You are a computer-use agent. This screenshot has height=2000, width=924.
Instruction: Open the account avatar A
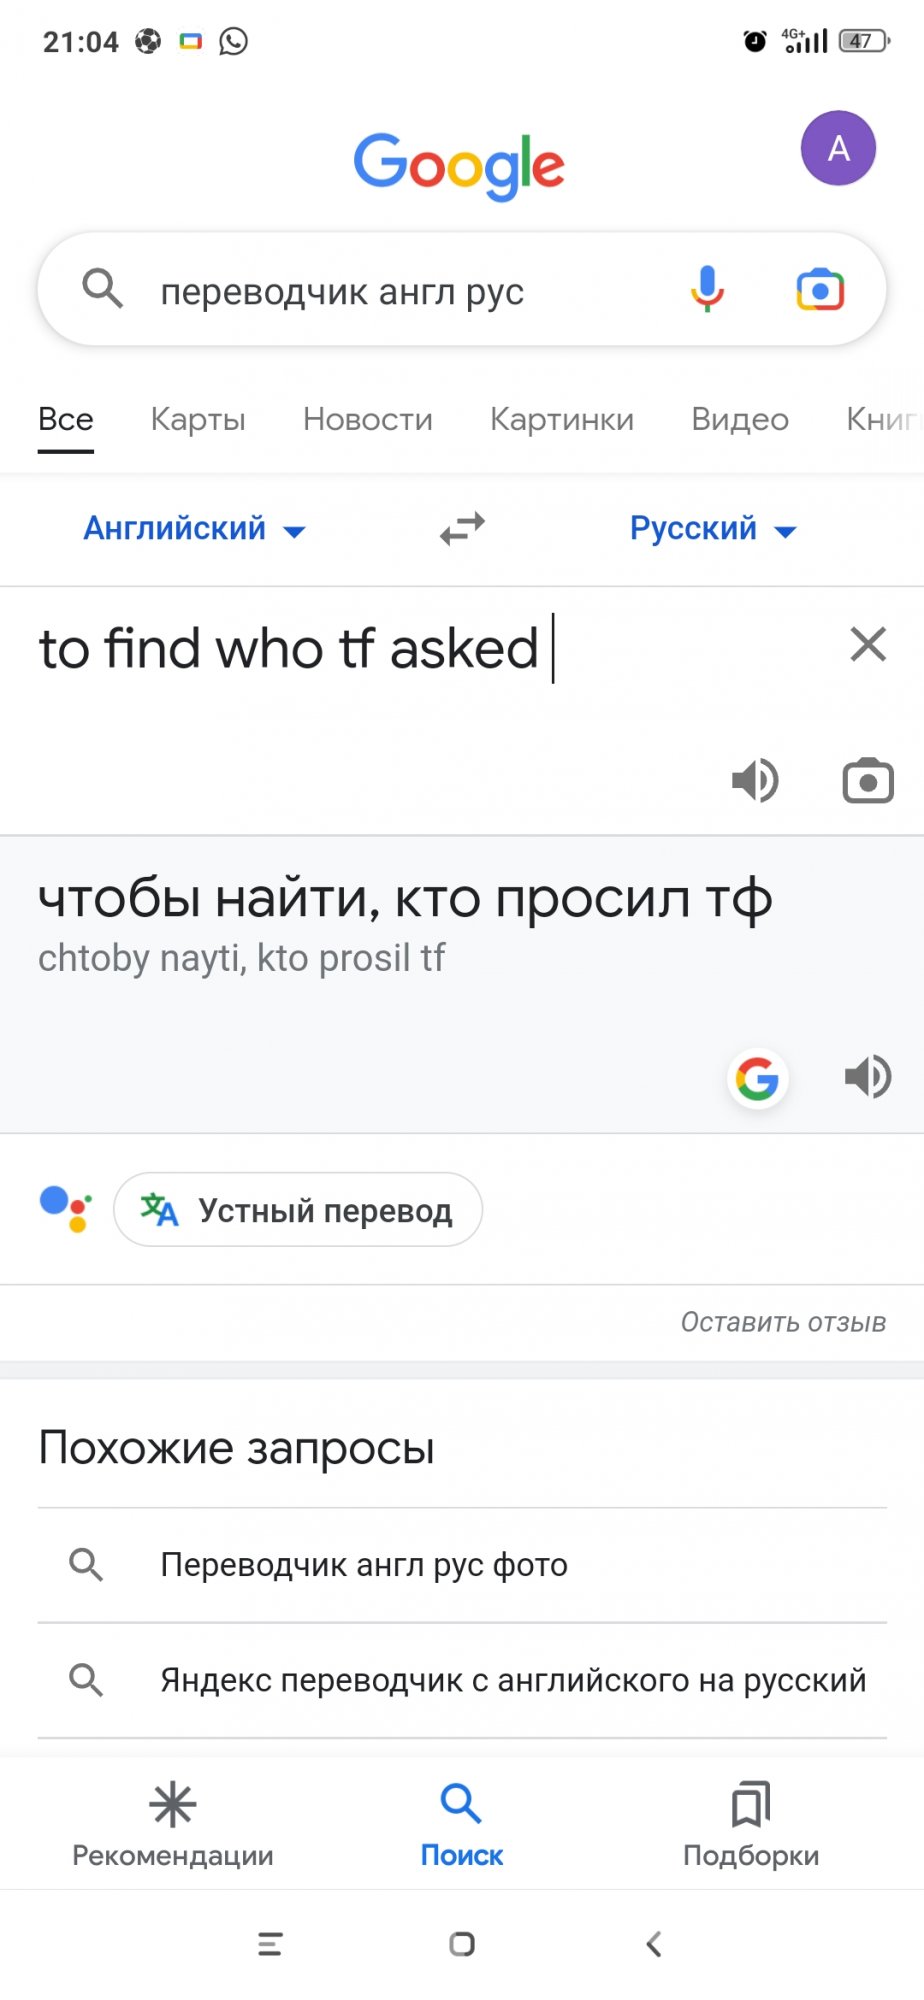click(838, 148)
